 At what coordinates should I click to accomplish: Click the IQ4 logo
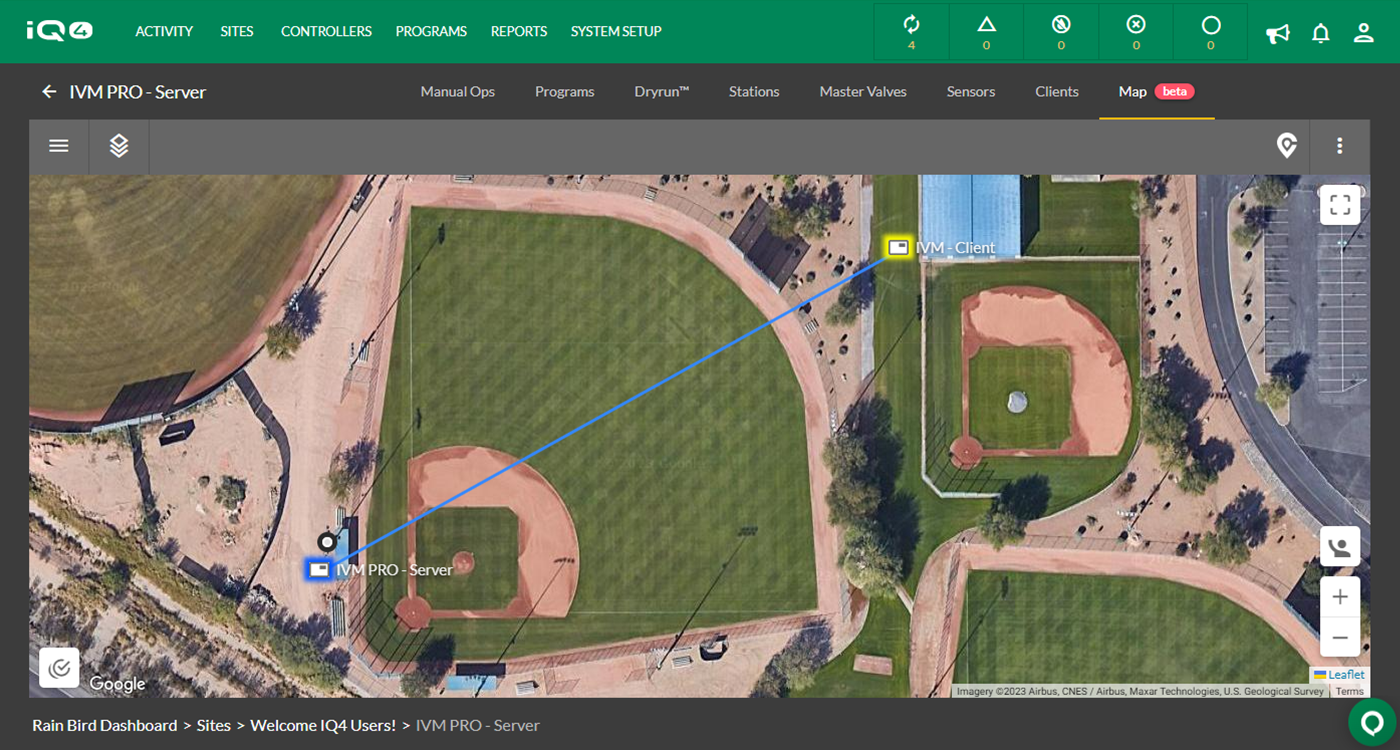point(60,31)
